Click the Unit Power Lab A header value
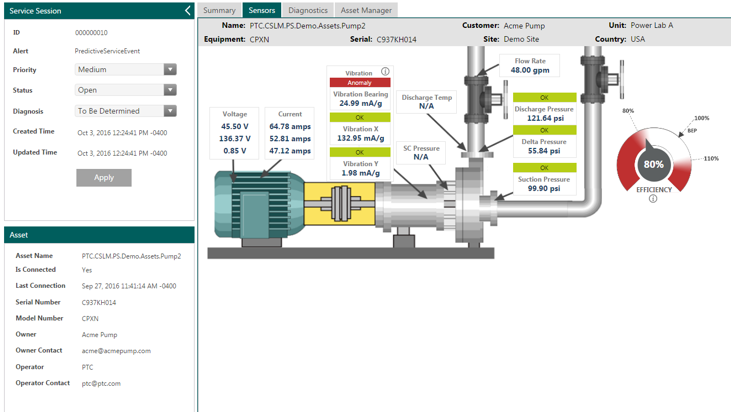The image size is (731, 412). [652, 25]
